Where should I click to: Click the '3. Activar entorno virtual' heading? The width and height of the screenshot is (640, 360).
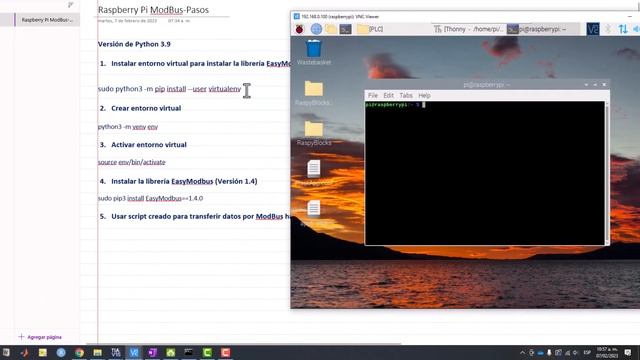(143, 144)
